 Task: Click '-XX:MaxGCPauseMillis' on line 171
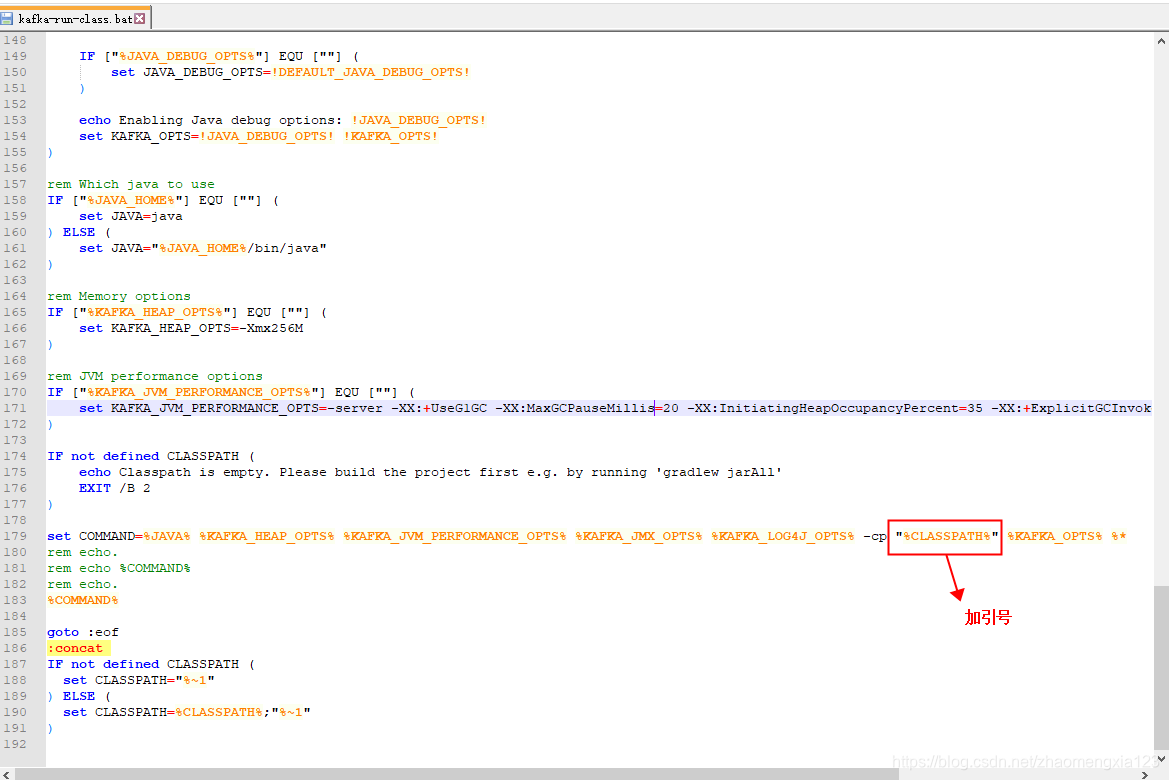(x=575, y=408)
